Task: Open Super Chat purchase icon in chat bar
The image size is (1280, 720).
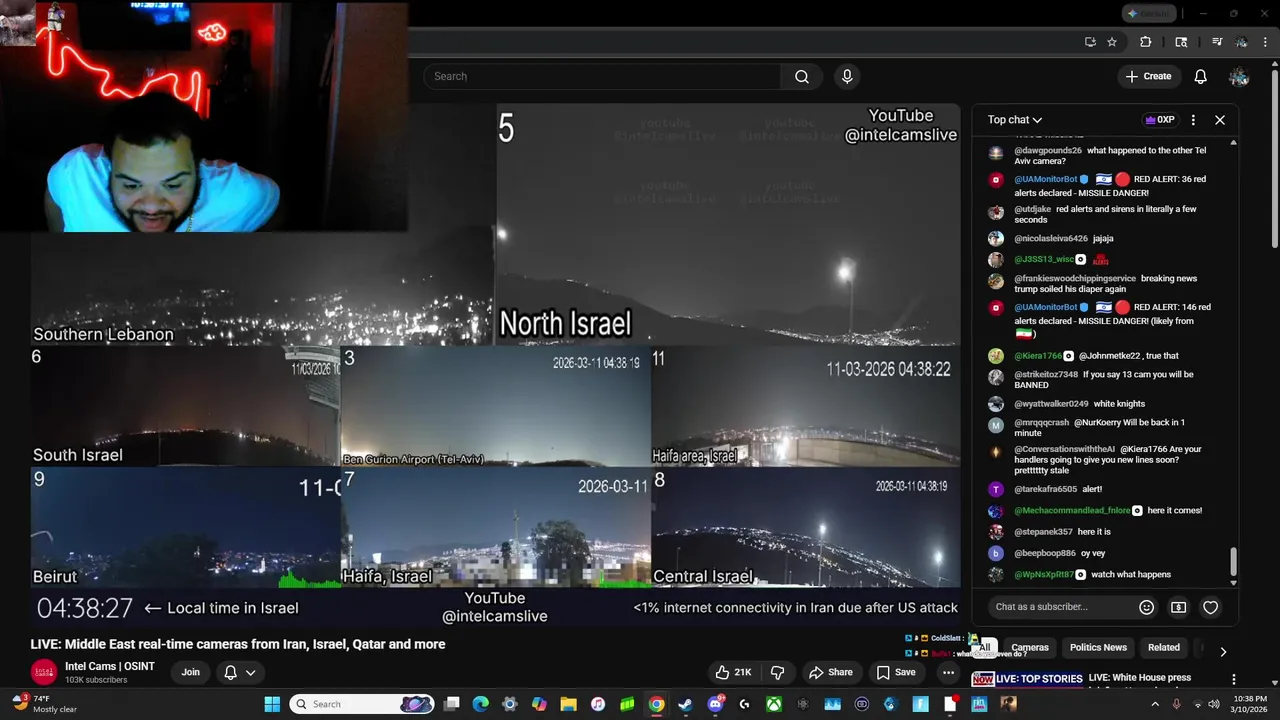Action: (x=1179, y=607)
